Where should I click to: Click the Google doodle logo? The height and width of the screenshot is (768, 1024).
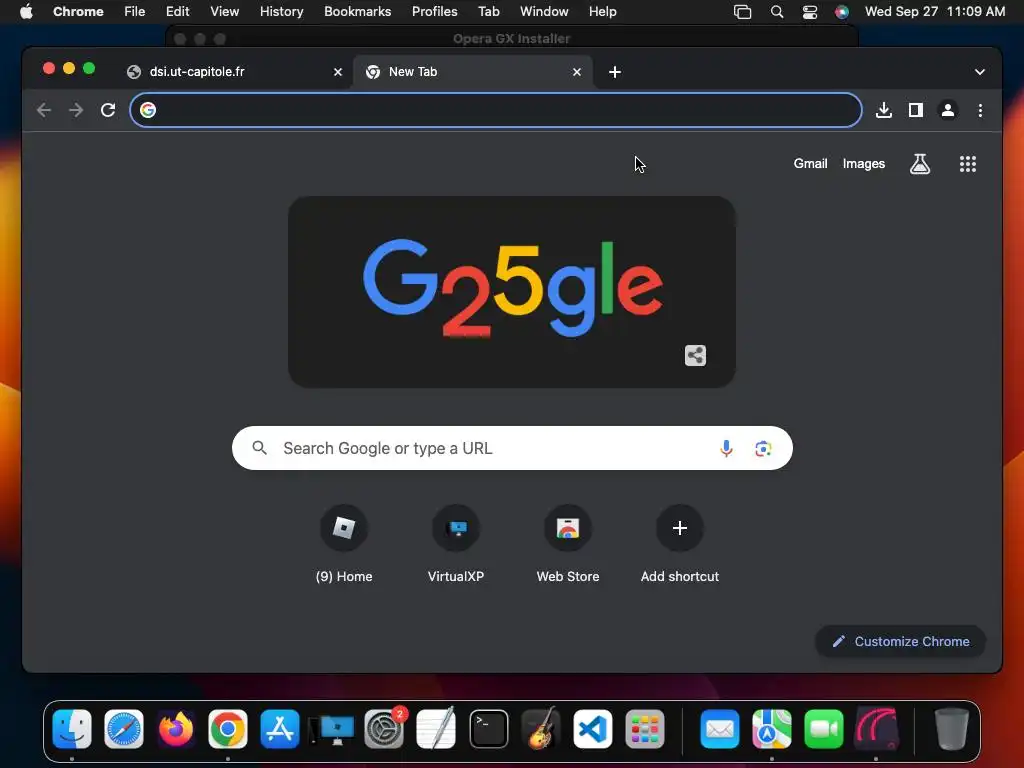[511, 291]
